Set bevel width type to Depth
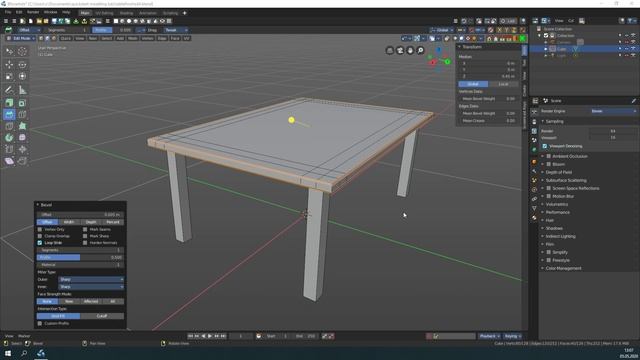Image resolution: width=640 pixels, height=360 pixels. point(91,222)
